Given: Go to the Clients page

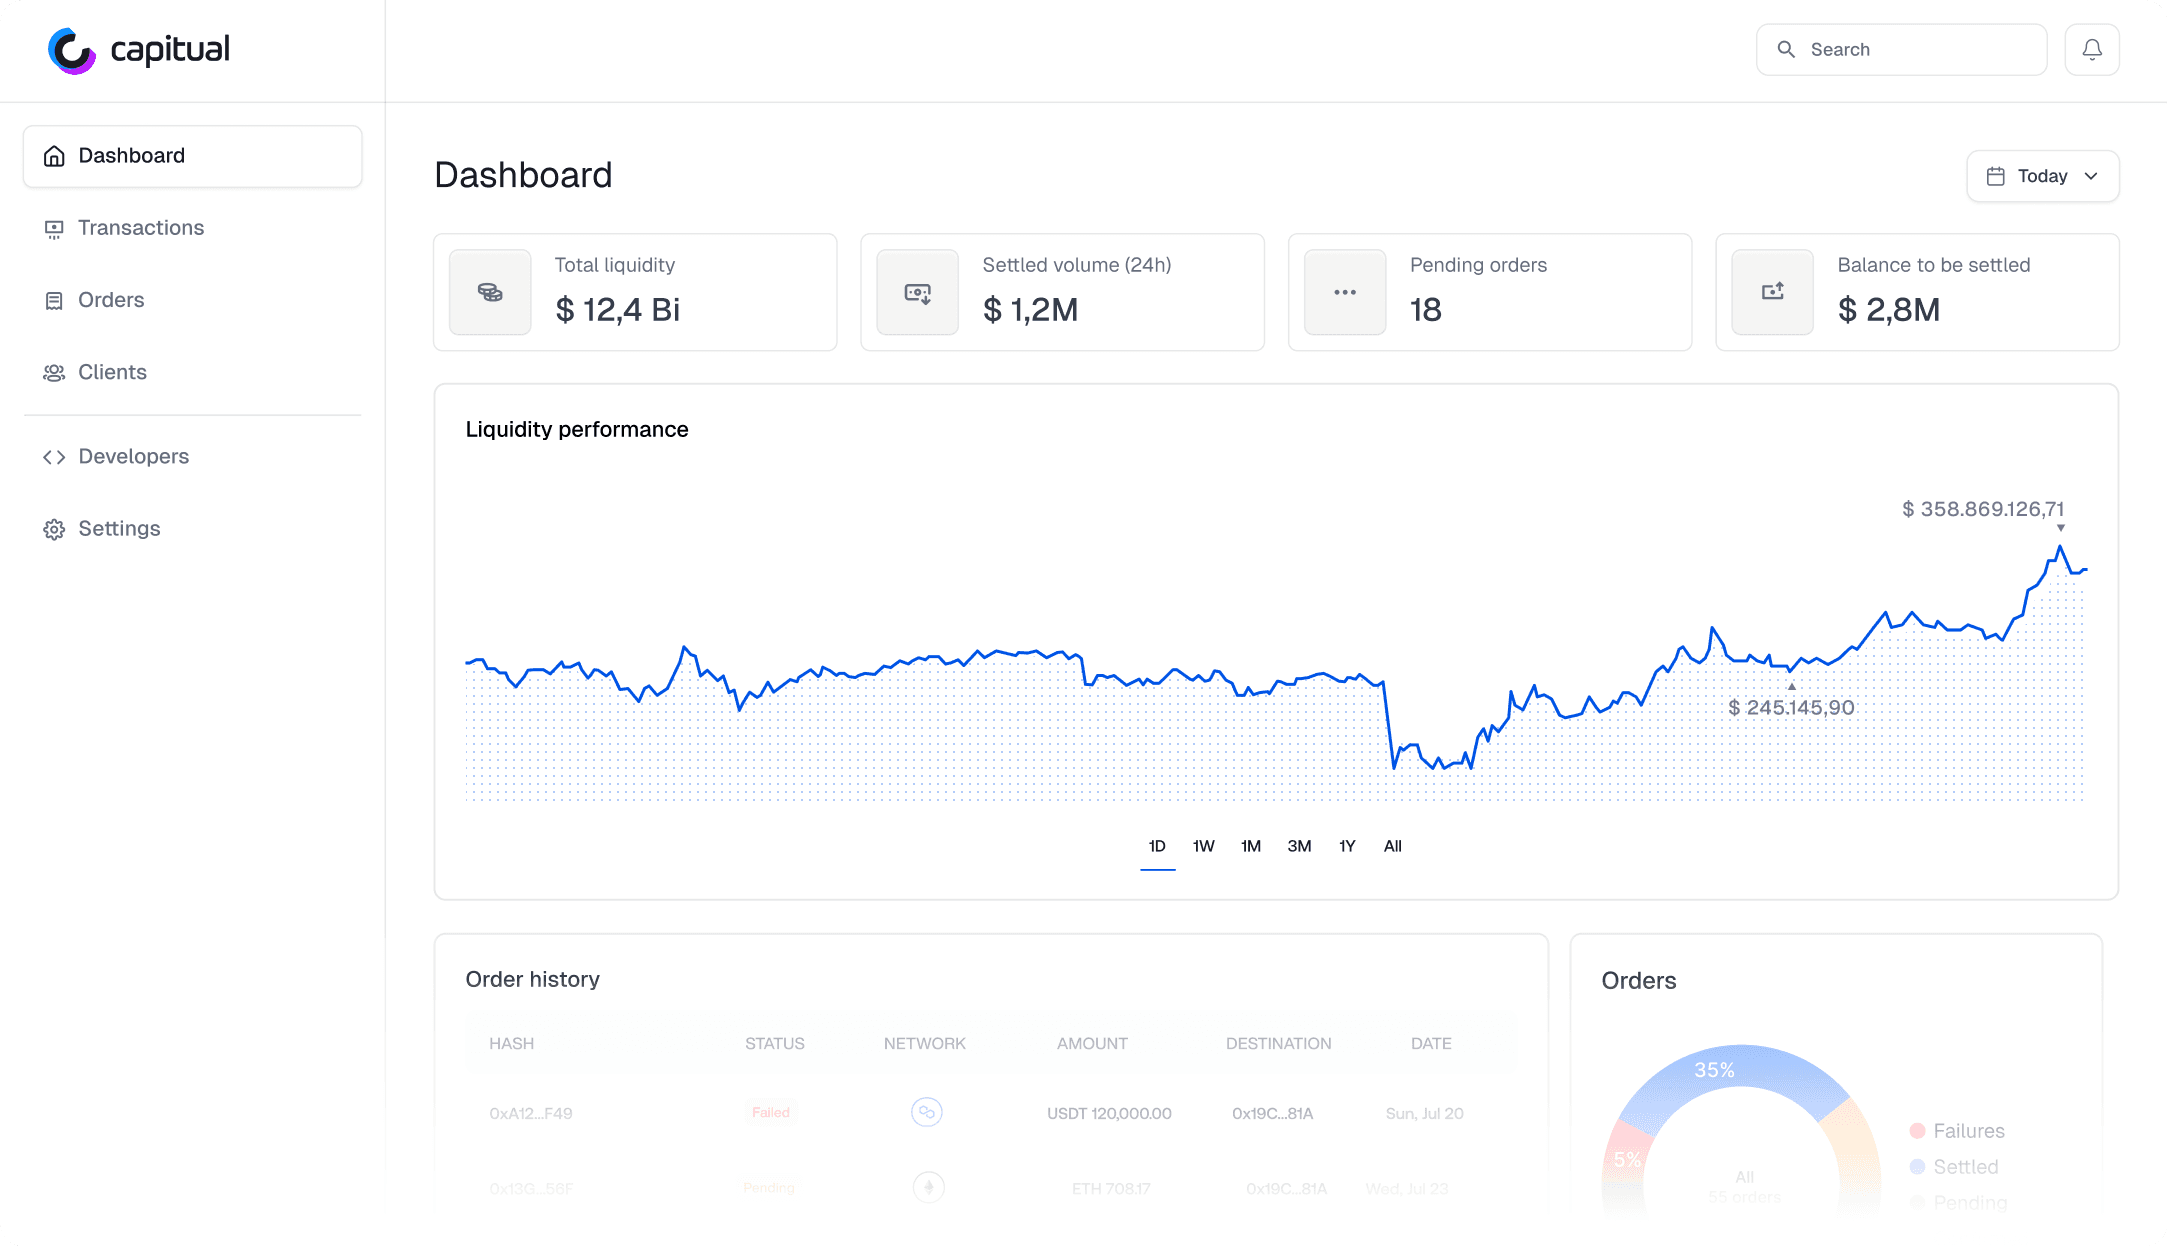Looking at the screenshot, I should point(112,372).
